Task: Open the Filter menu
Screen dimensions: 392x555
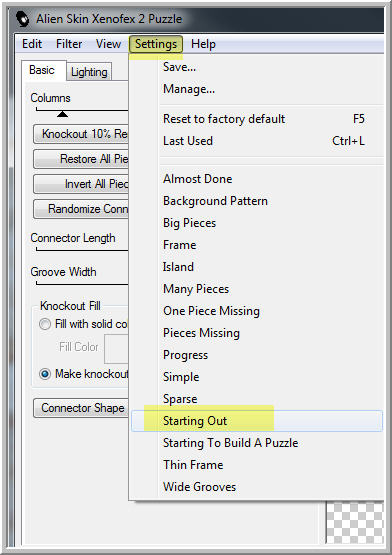Action: point(69,44)
